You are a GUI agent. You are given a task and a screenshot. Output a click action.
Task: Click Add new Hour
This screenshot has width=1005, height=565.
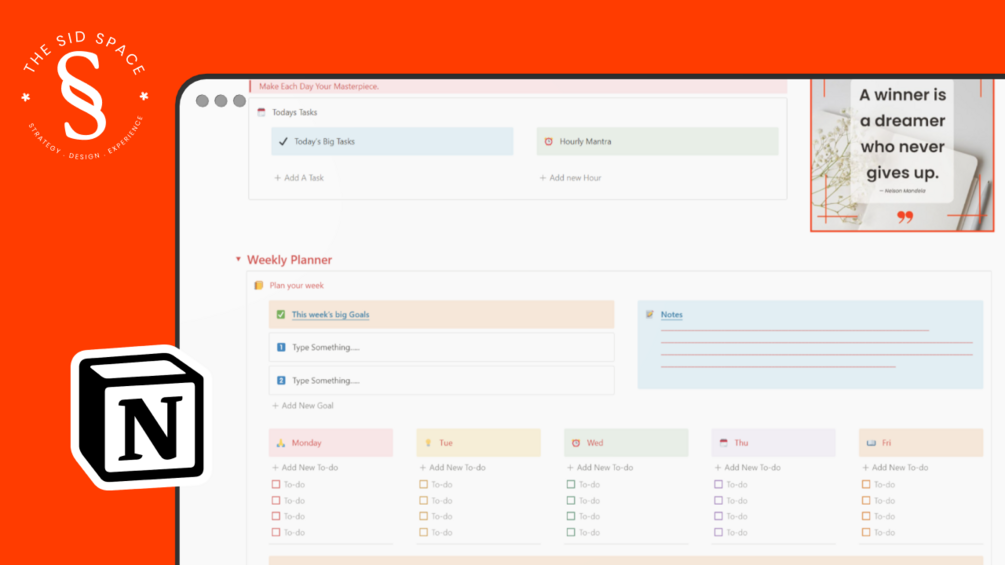(x=570, y=177)
